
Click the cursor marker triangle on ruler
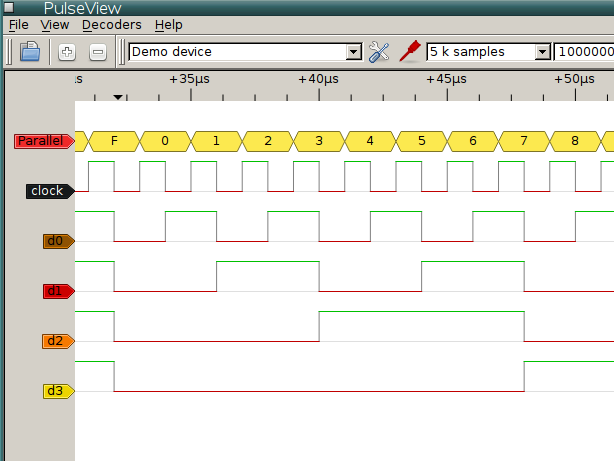(x=118, y=97)
